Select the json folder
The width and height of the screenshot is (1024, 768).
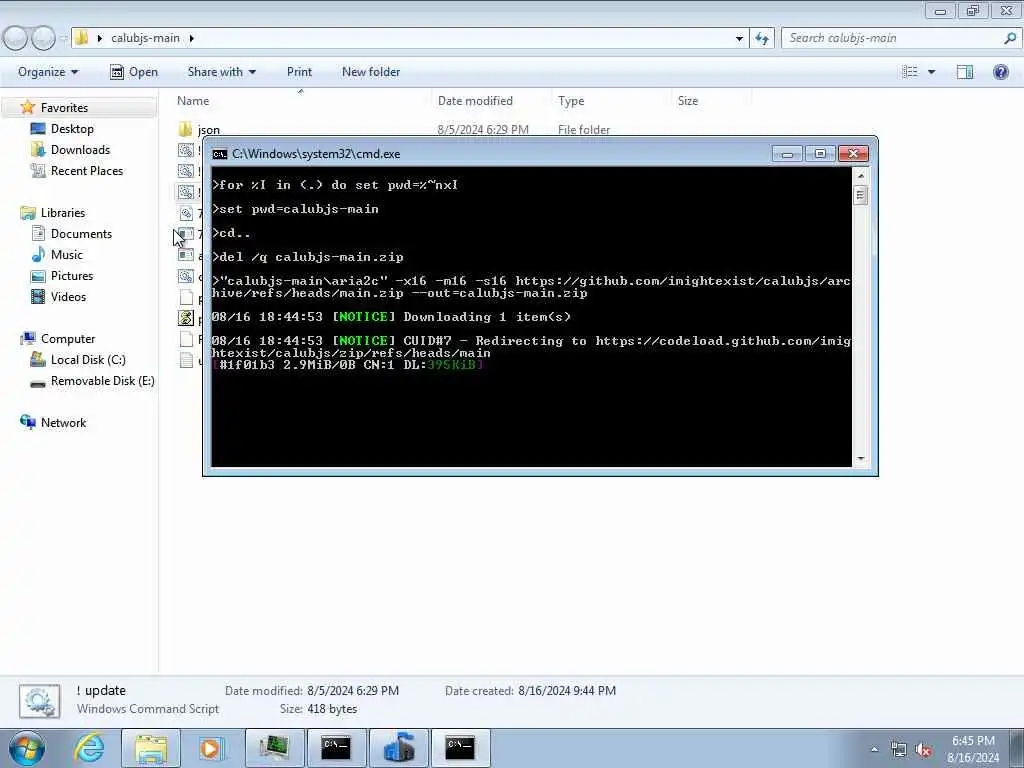(208, 130)
